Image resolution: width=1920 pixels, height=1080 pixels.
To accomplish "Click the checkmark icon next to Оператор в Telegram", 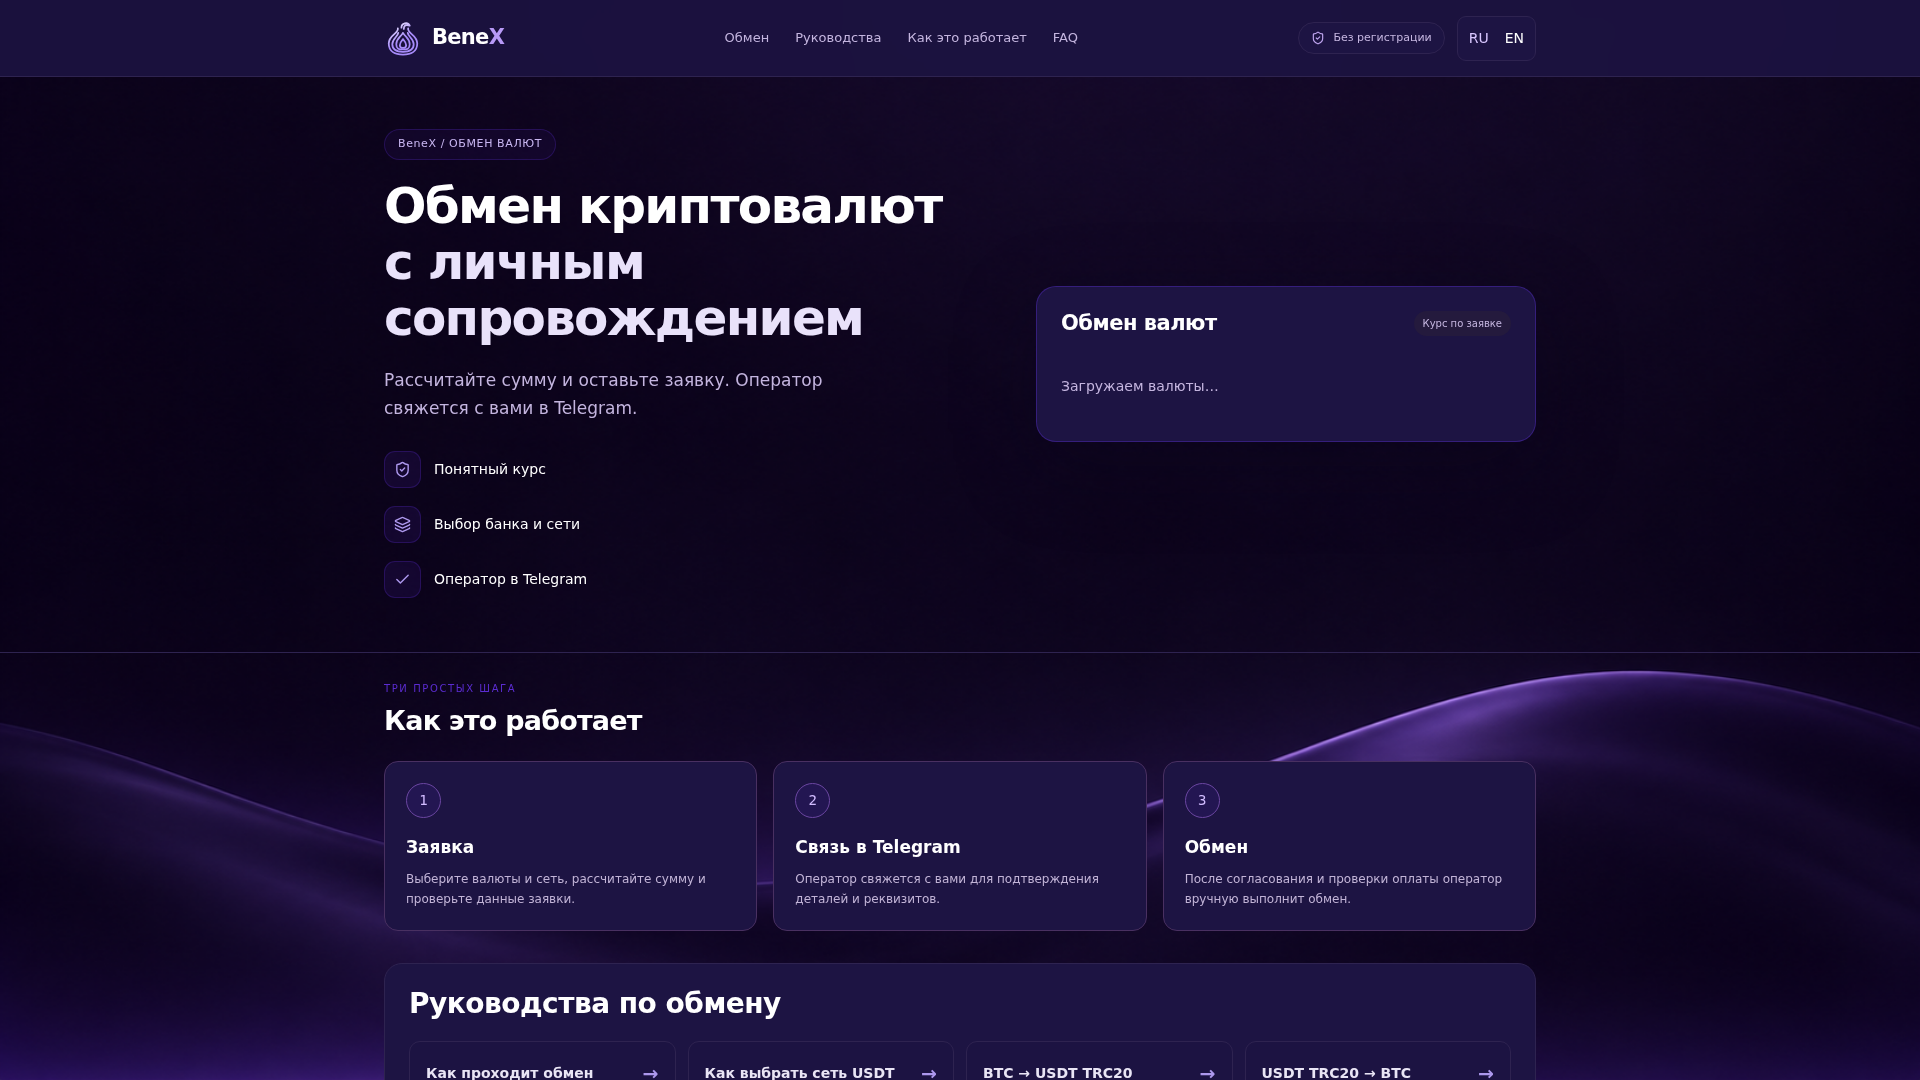I will coord(402,579).
